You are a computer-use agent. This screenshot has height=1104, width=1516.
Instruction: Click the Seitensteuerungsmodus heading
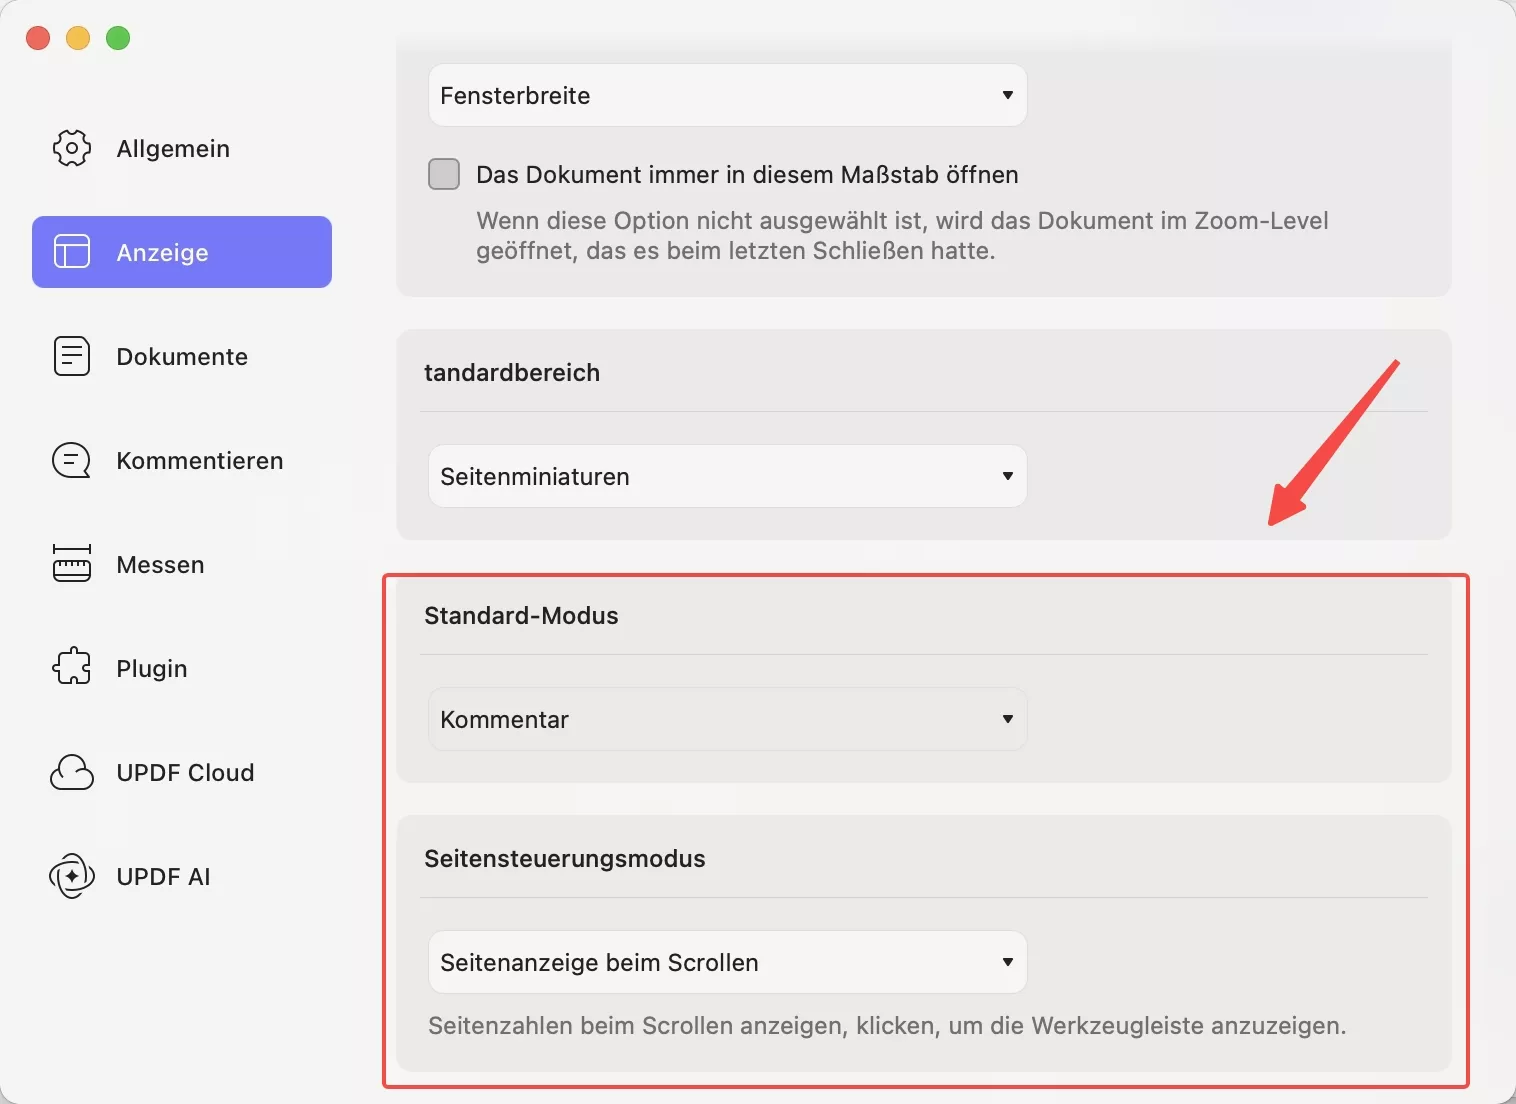pyautogui.click(x=565, y=858)
